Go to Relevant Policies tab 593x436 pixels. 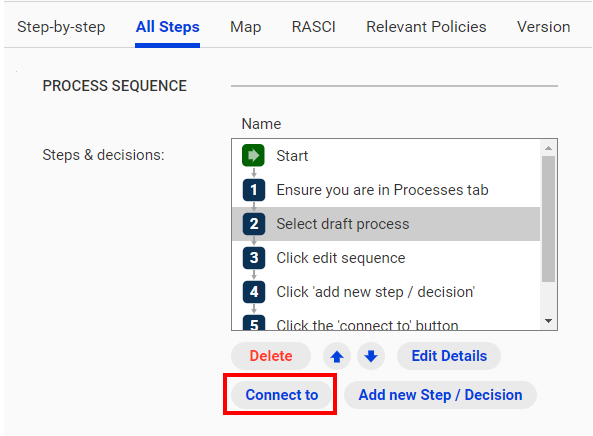tap(426, 27)
